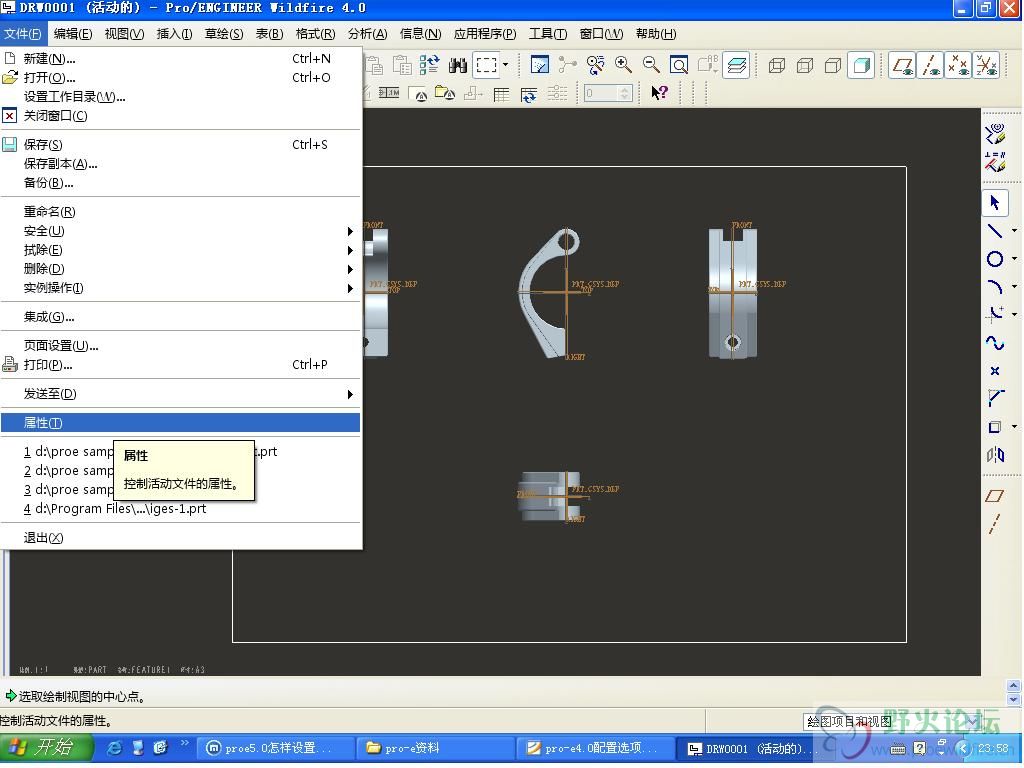Expand the circle tool flyout arrow
The height and width of the screenshot is (768, 1024).
[1014, 259]
